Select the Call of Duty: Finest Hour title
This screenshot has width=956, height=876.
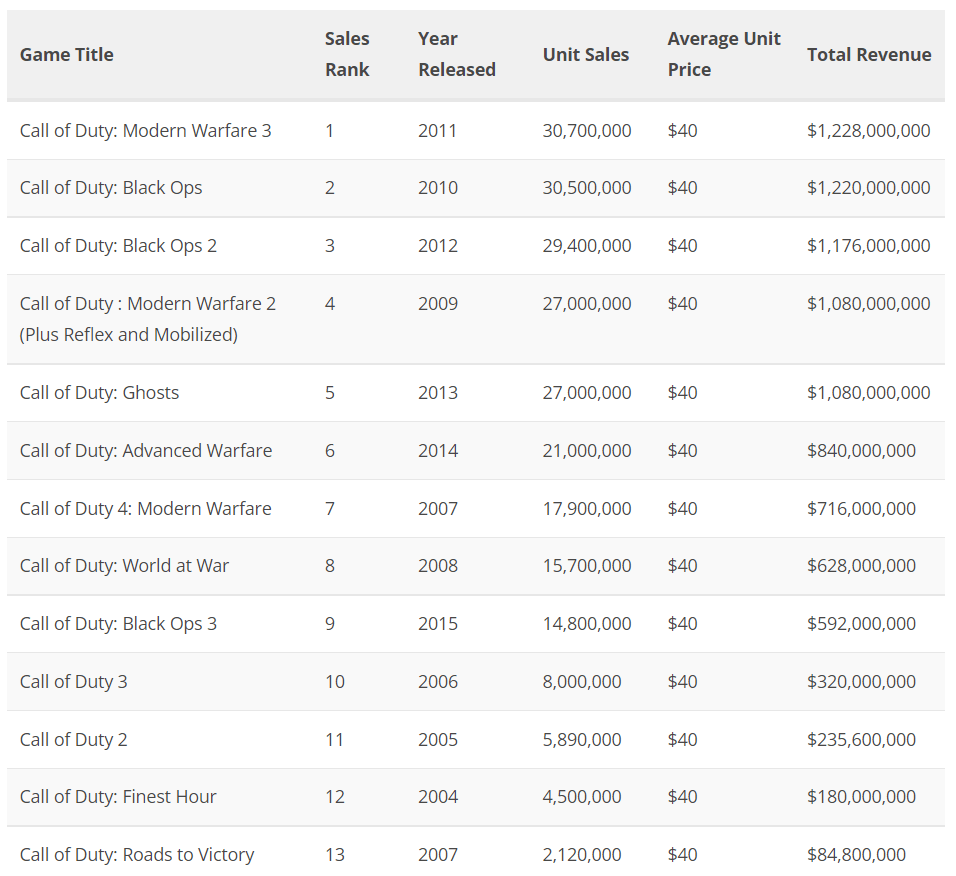118,797
